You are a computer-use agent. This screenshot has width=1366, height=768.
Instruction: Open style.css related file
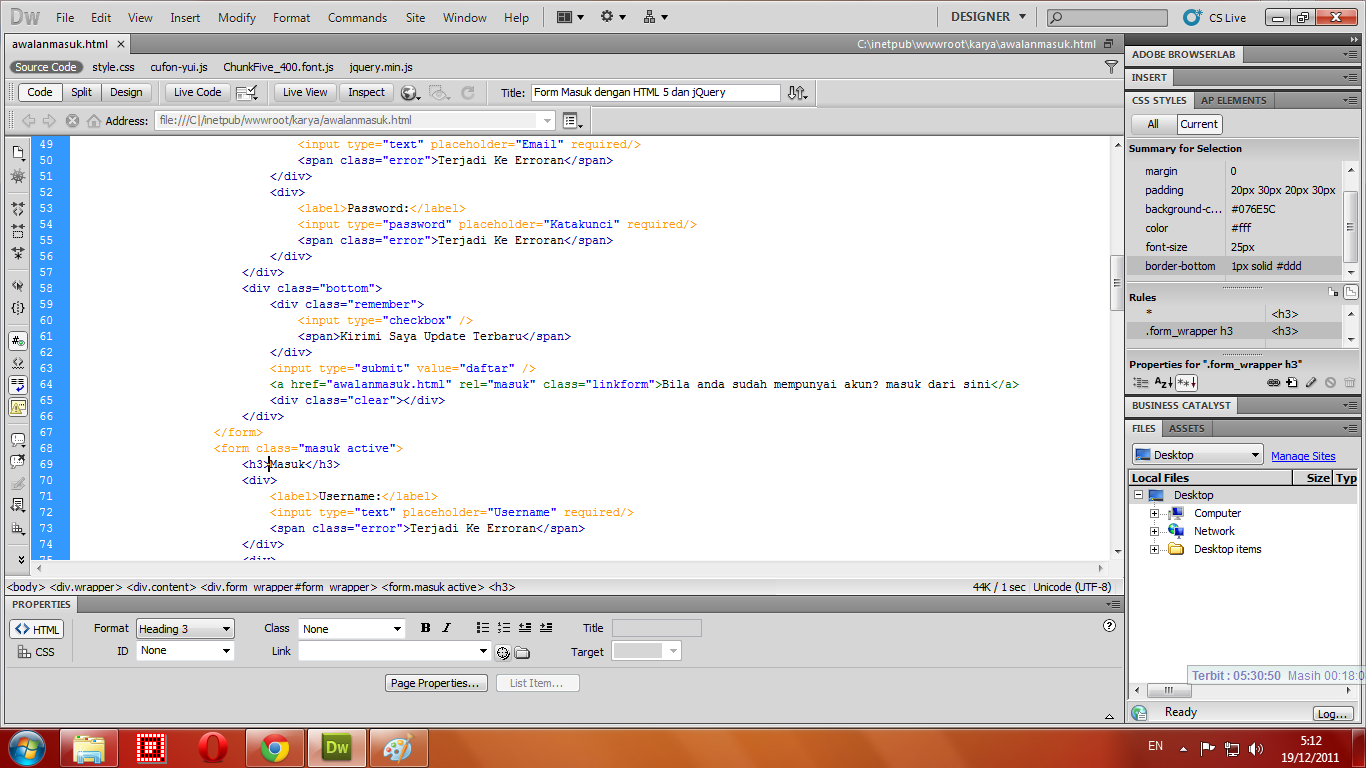pos(113,67)
